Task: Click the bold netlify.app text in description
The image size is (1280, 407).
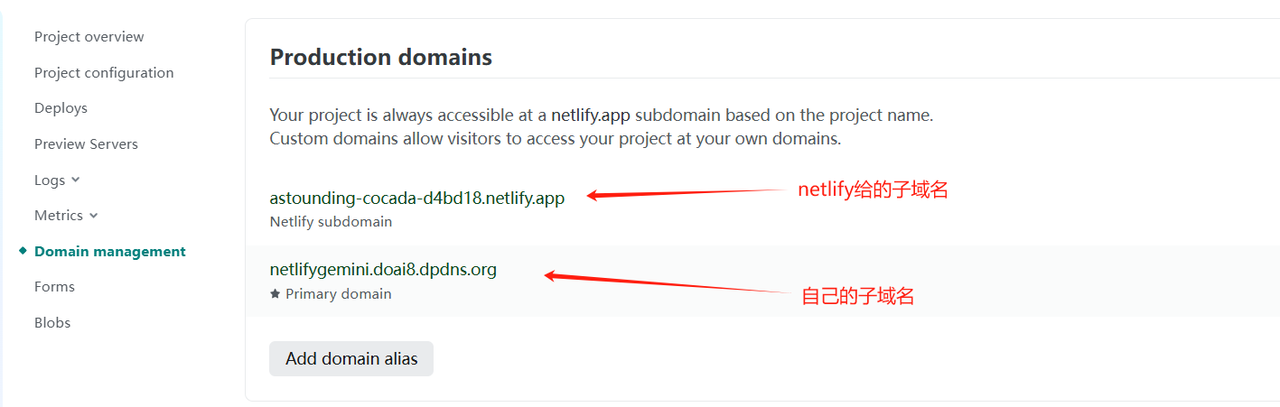Action: click(591, 115)
